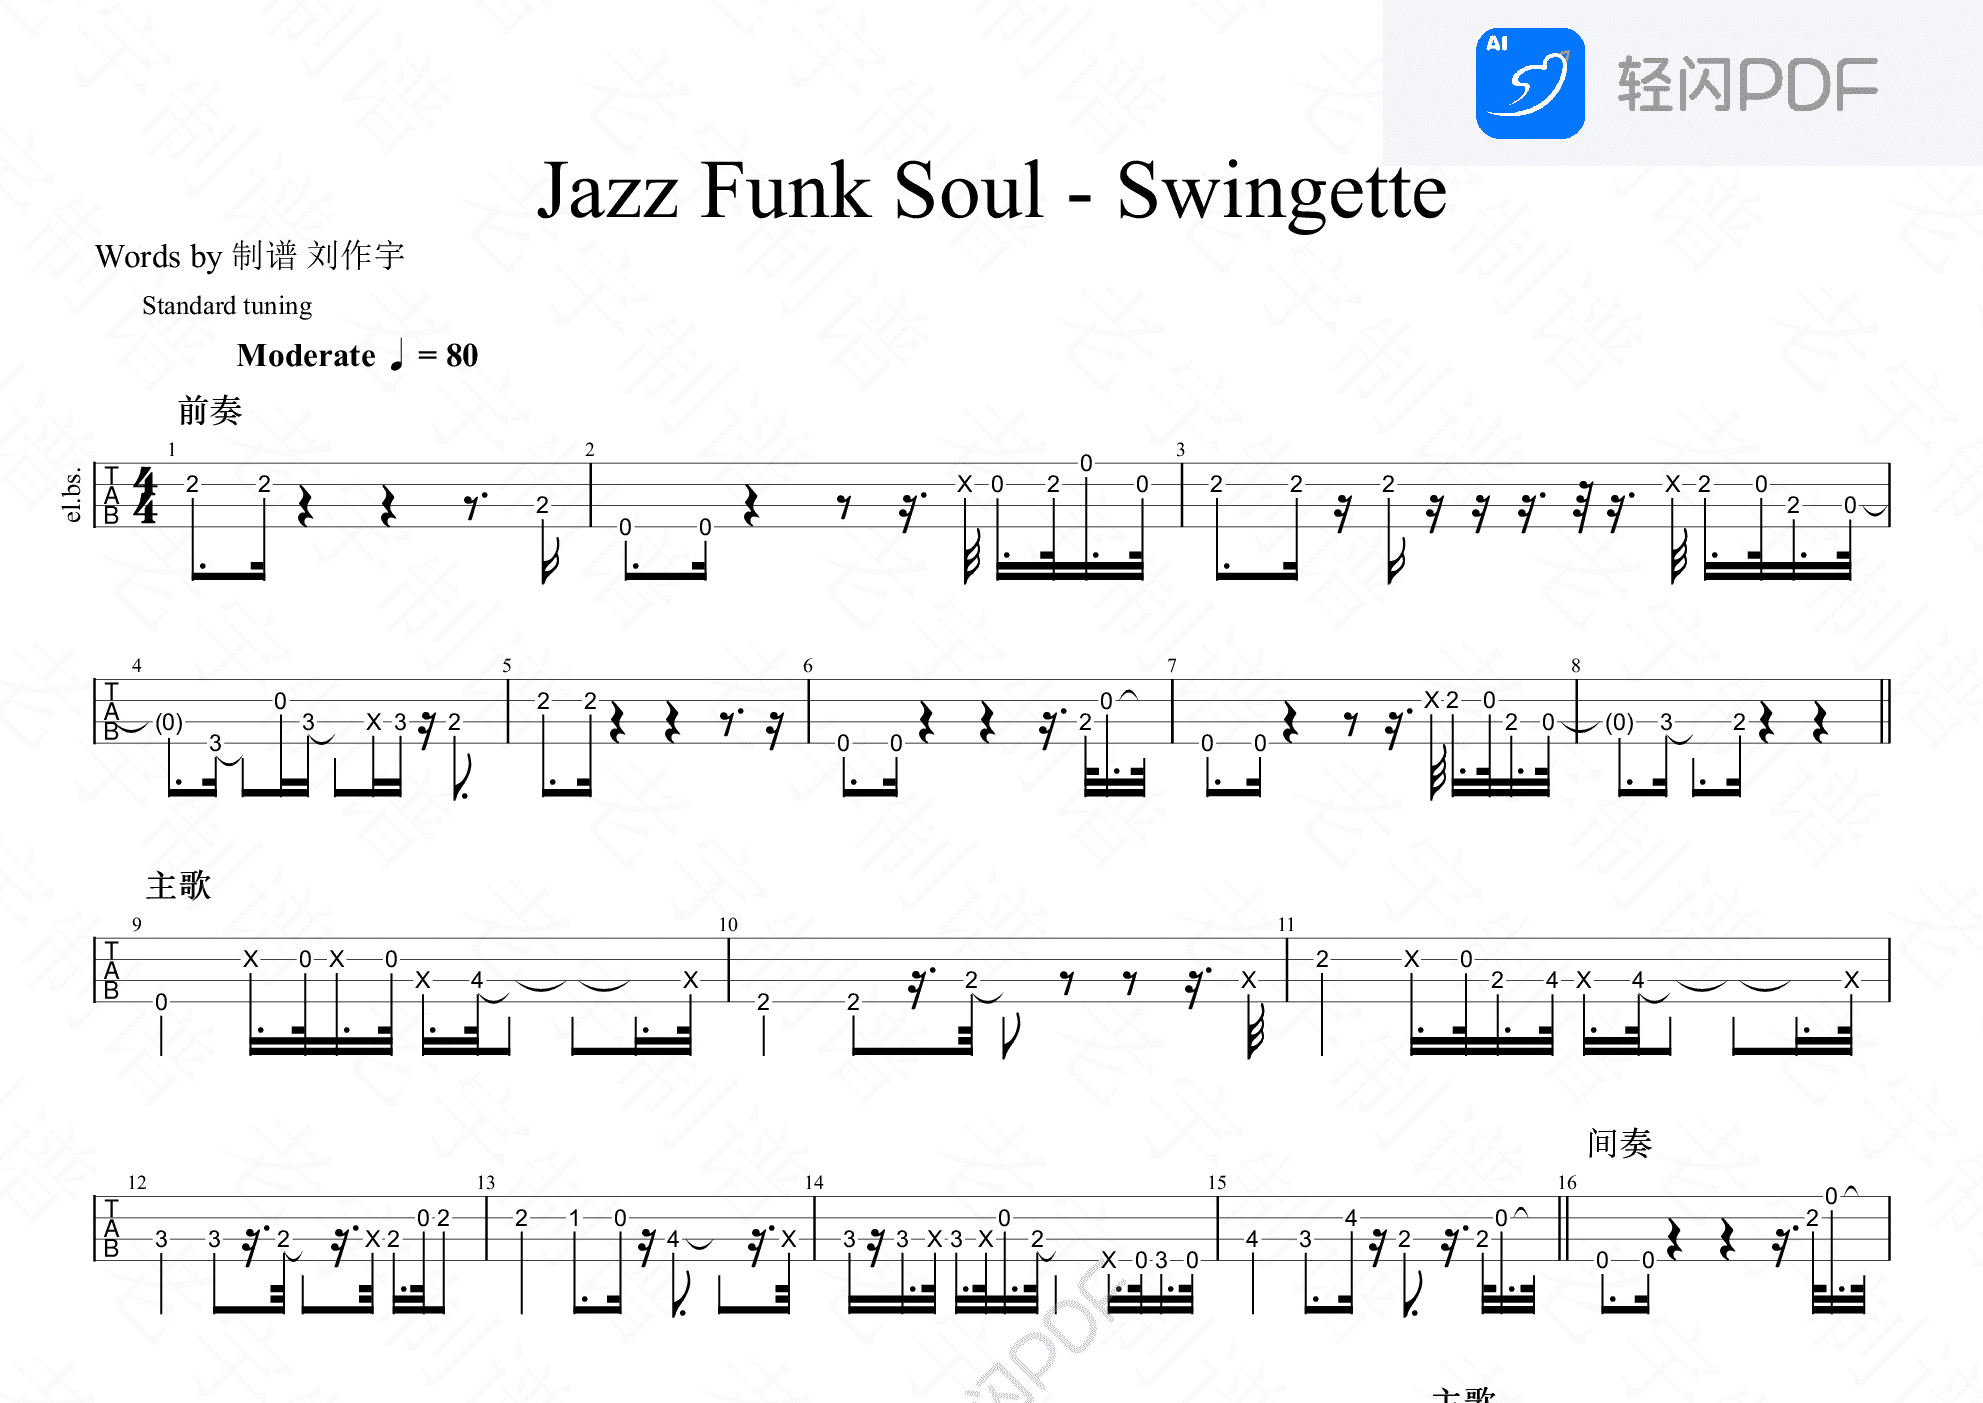Click the TAB clef on first staff
Viewport: 1983px width, 1403px height.
[x=111, y=495]
